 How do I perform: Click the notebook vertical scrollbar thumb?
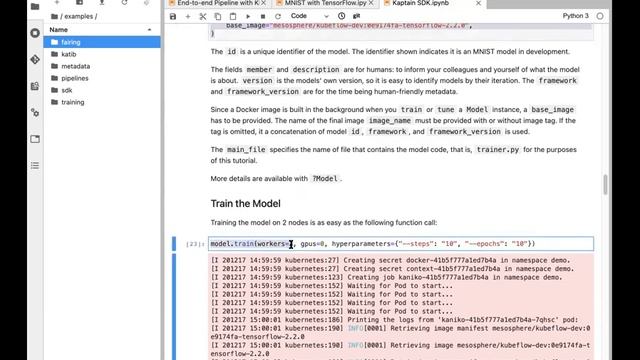coord(605,184)
